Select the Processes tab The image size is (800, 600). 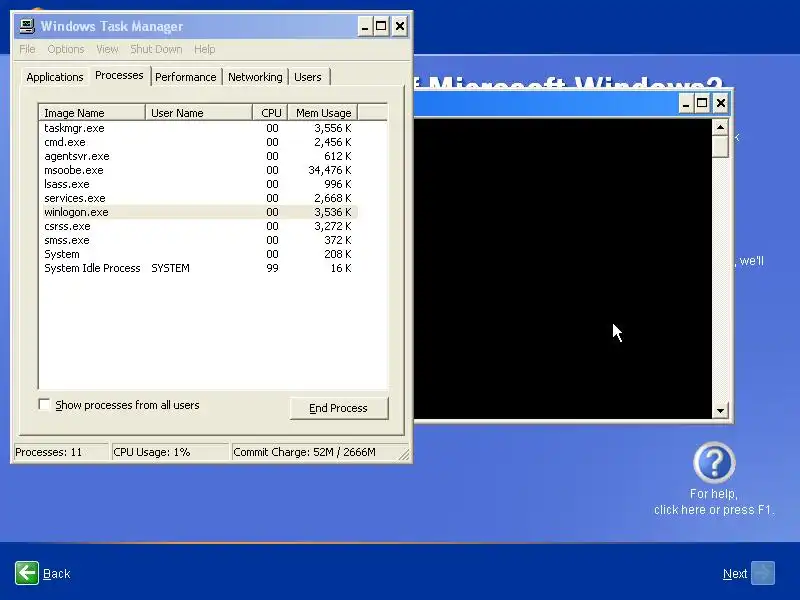click(119, 76)
